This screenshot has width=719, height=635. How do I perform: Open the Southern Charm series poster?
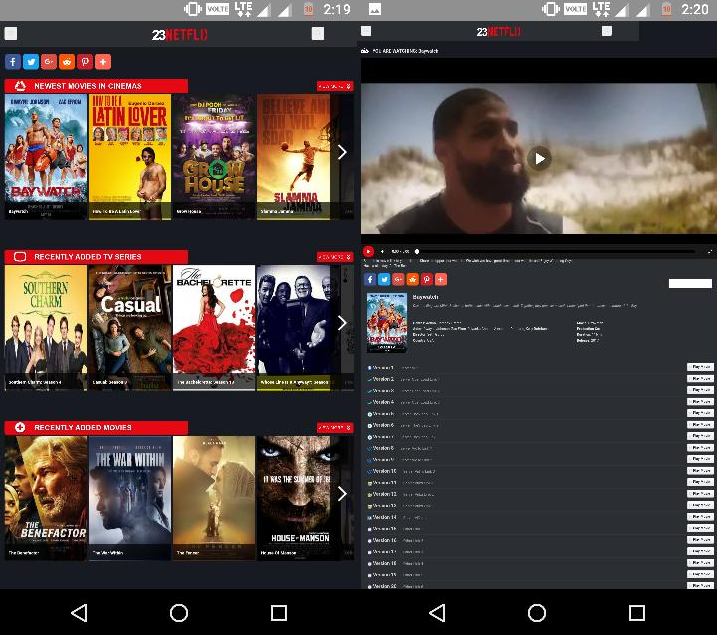pos(46,328)
